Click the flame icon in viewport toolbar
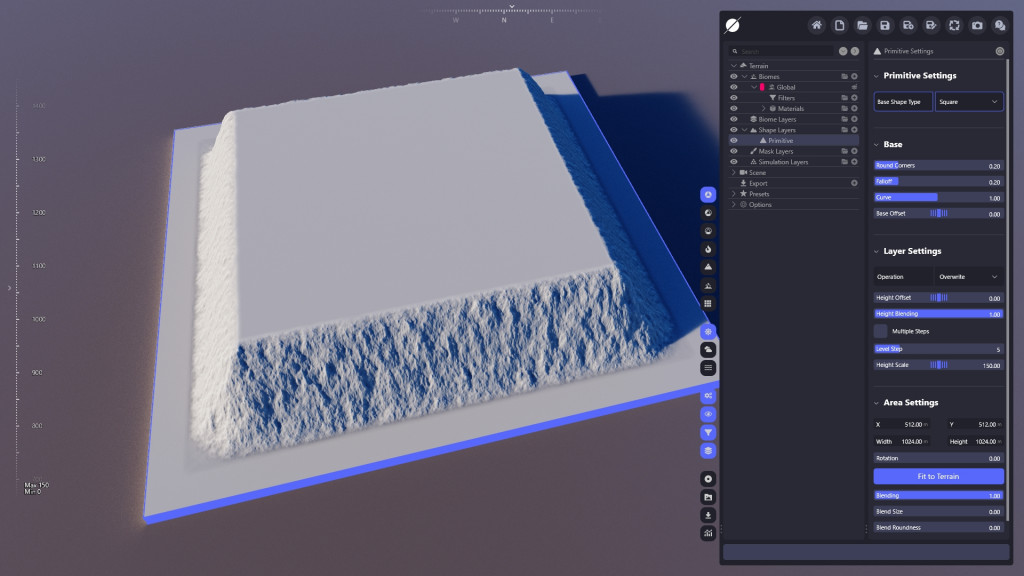The height and width of the screenshot is (576, 1024). click(708, 249)
